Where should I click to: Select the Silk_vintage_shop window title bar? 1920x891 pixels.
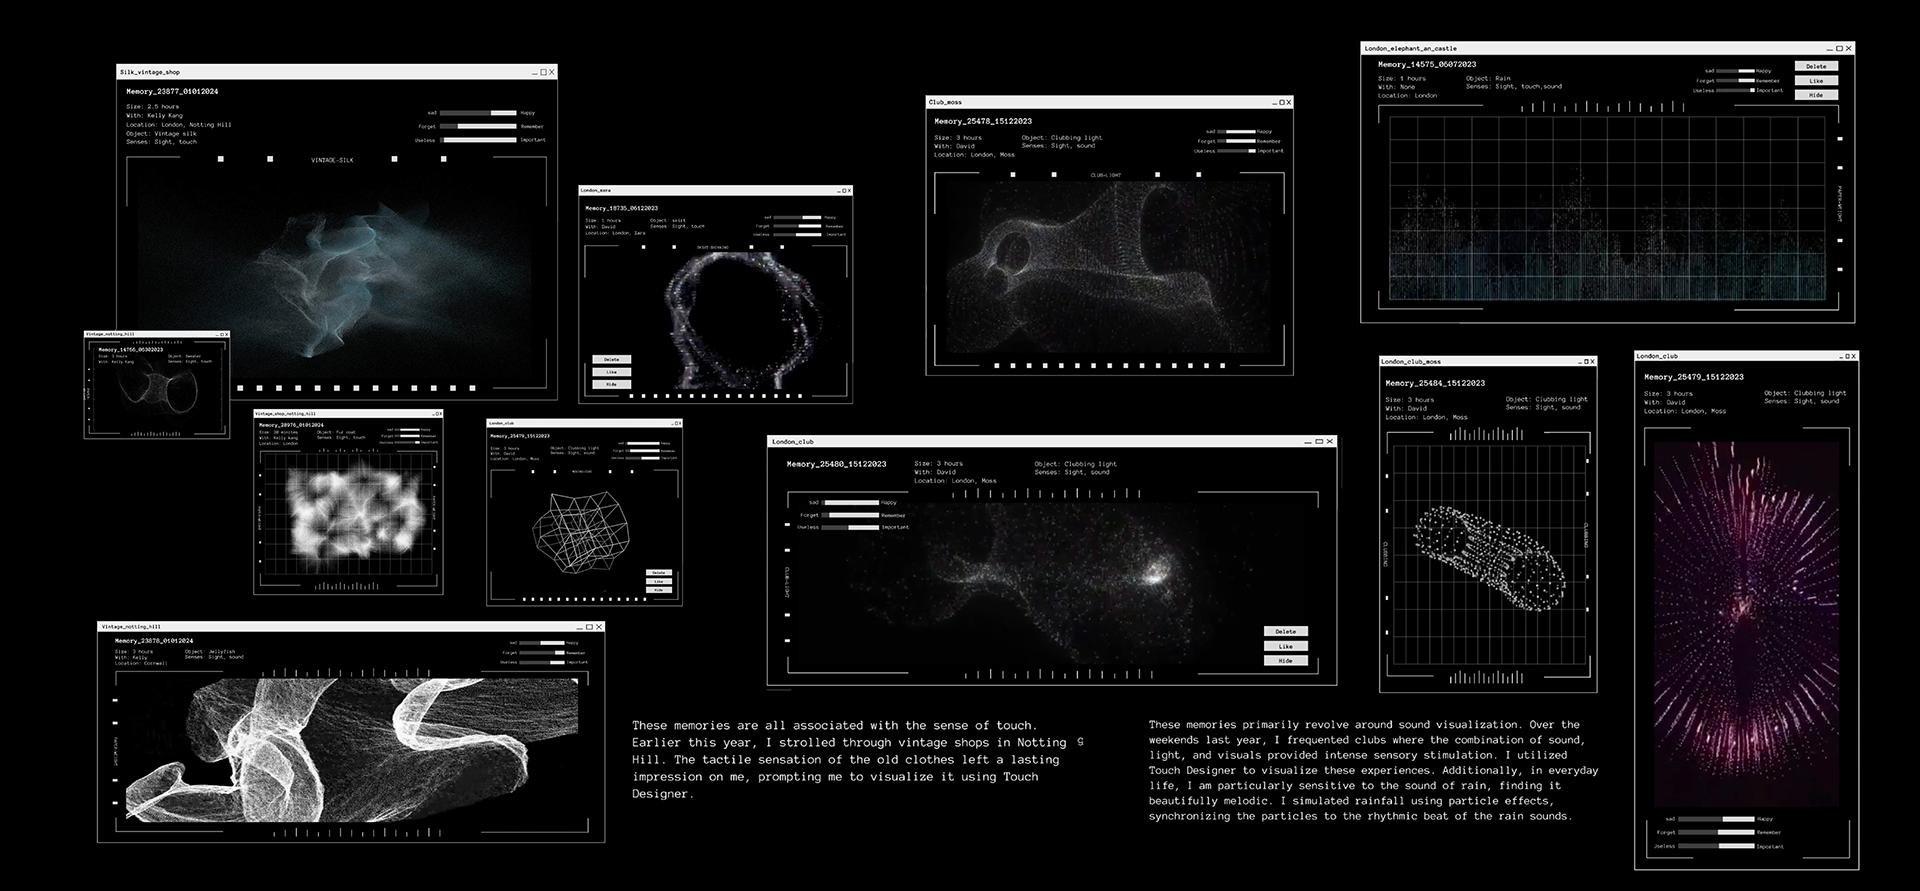[337, 72]
